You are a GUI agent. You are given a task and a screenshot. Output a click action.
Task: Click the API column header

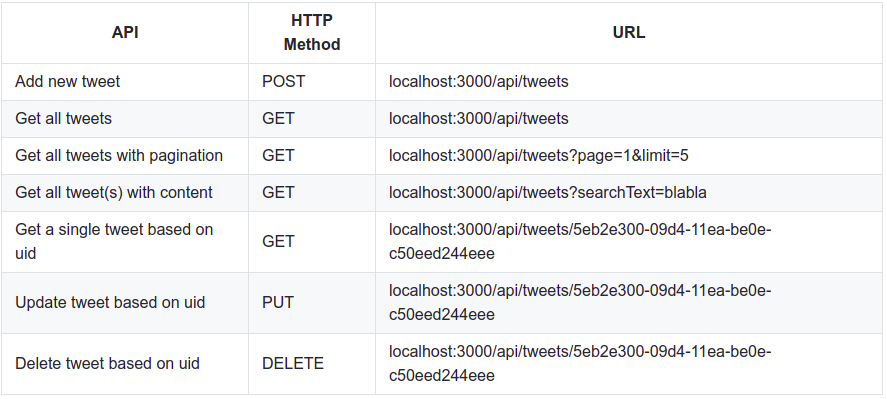(x=125, y=33)
